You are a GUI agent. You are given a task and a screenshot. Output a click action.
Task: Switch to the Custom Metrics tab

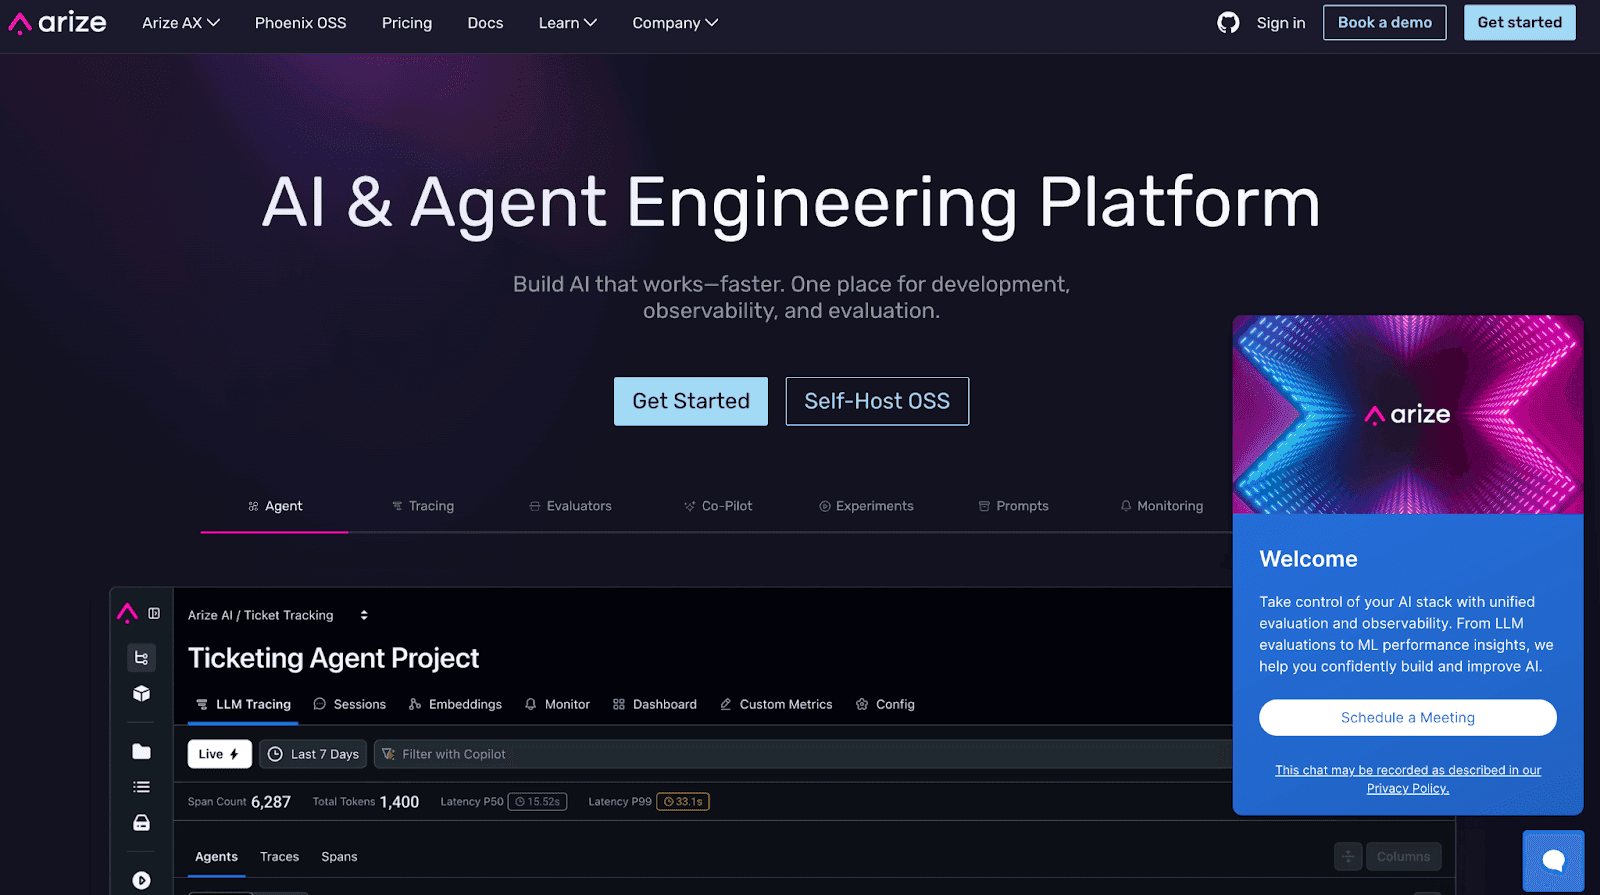775,704
